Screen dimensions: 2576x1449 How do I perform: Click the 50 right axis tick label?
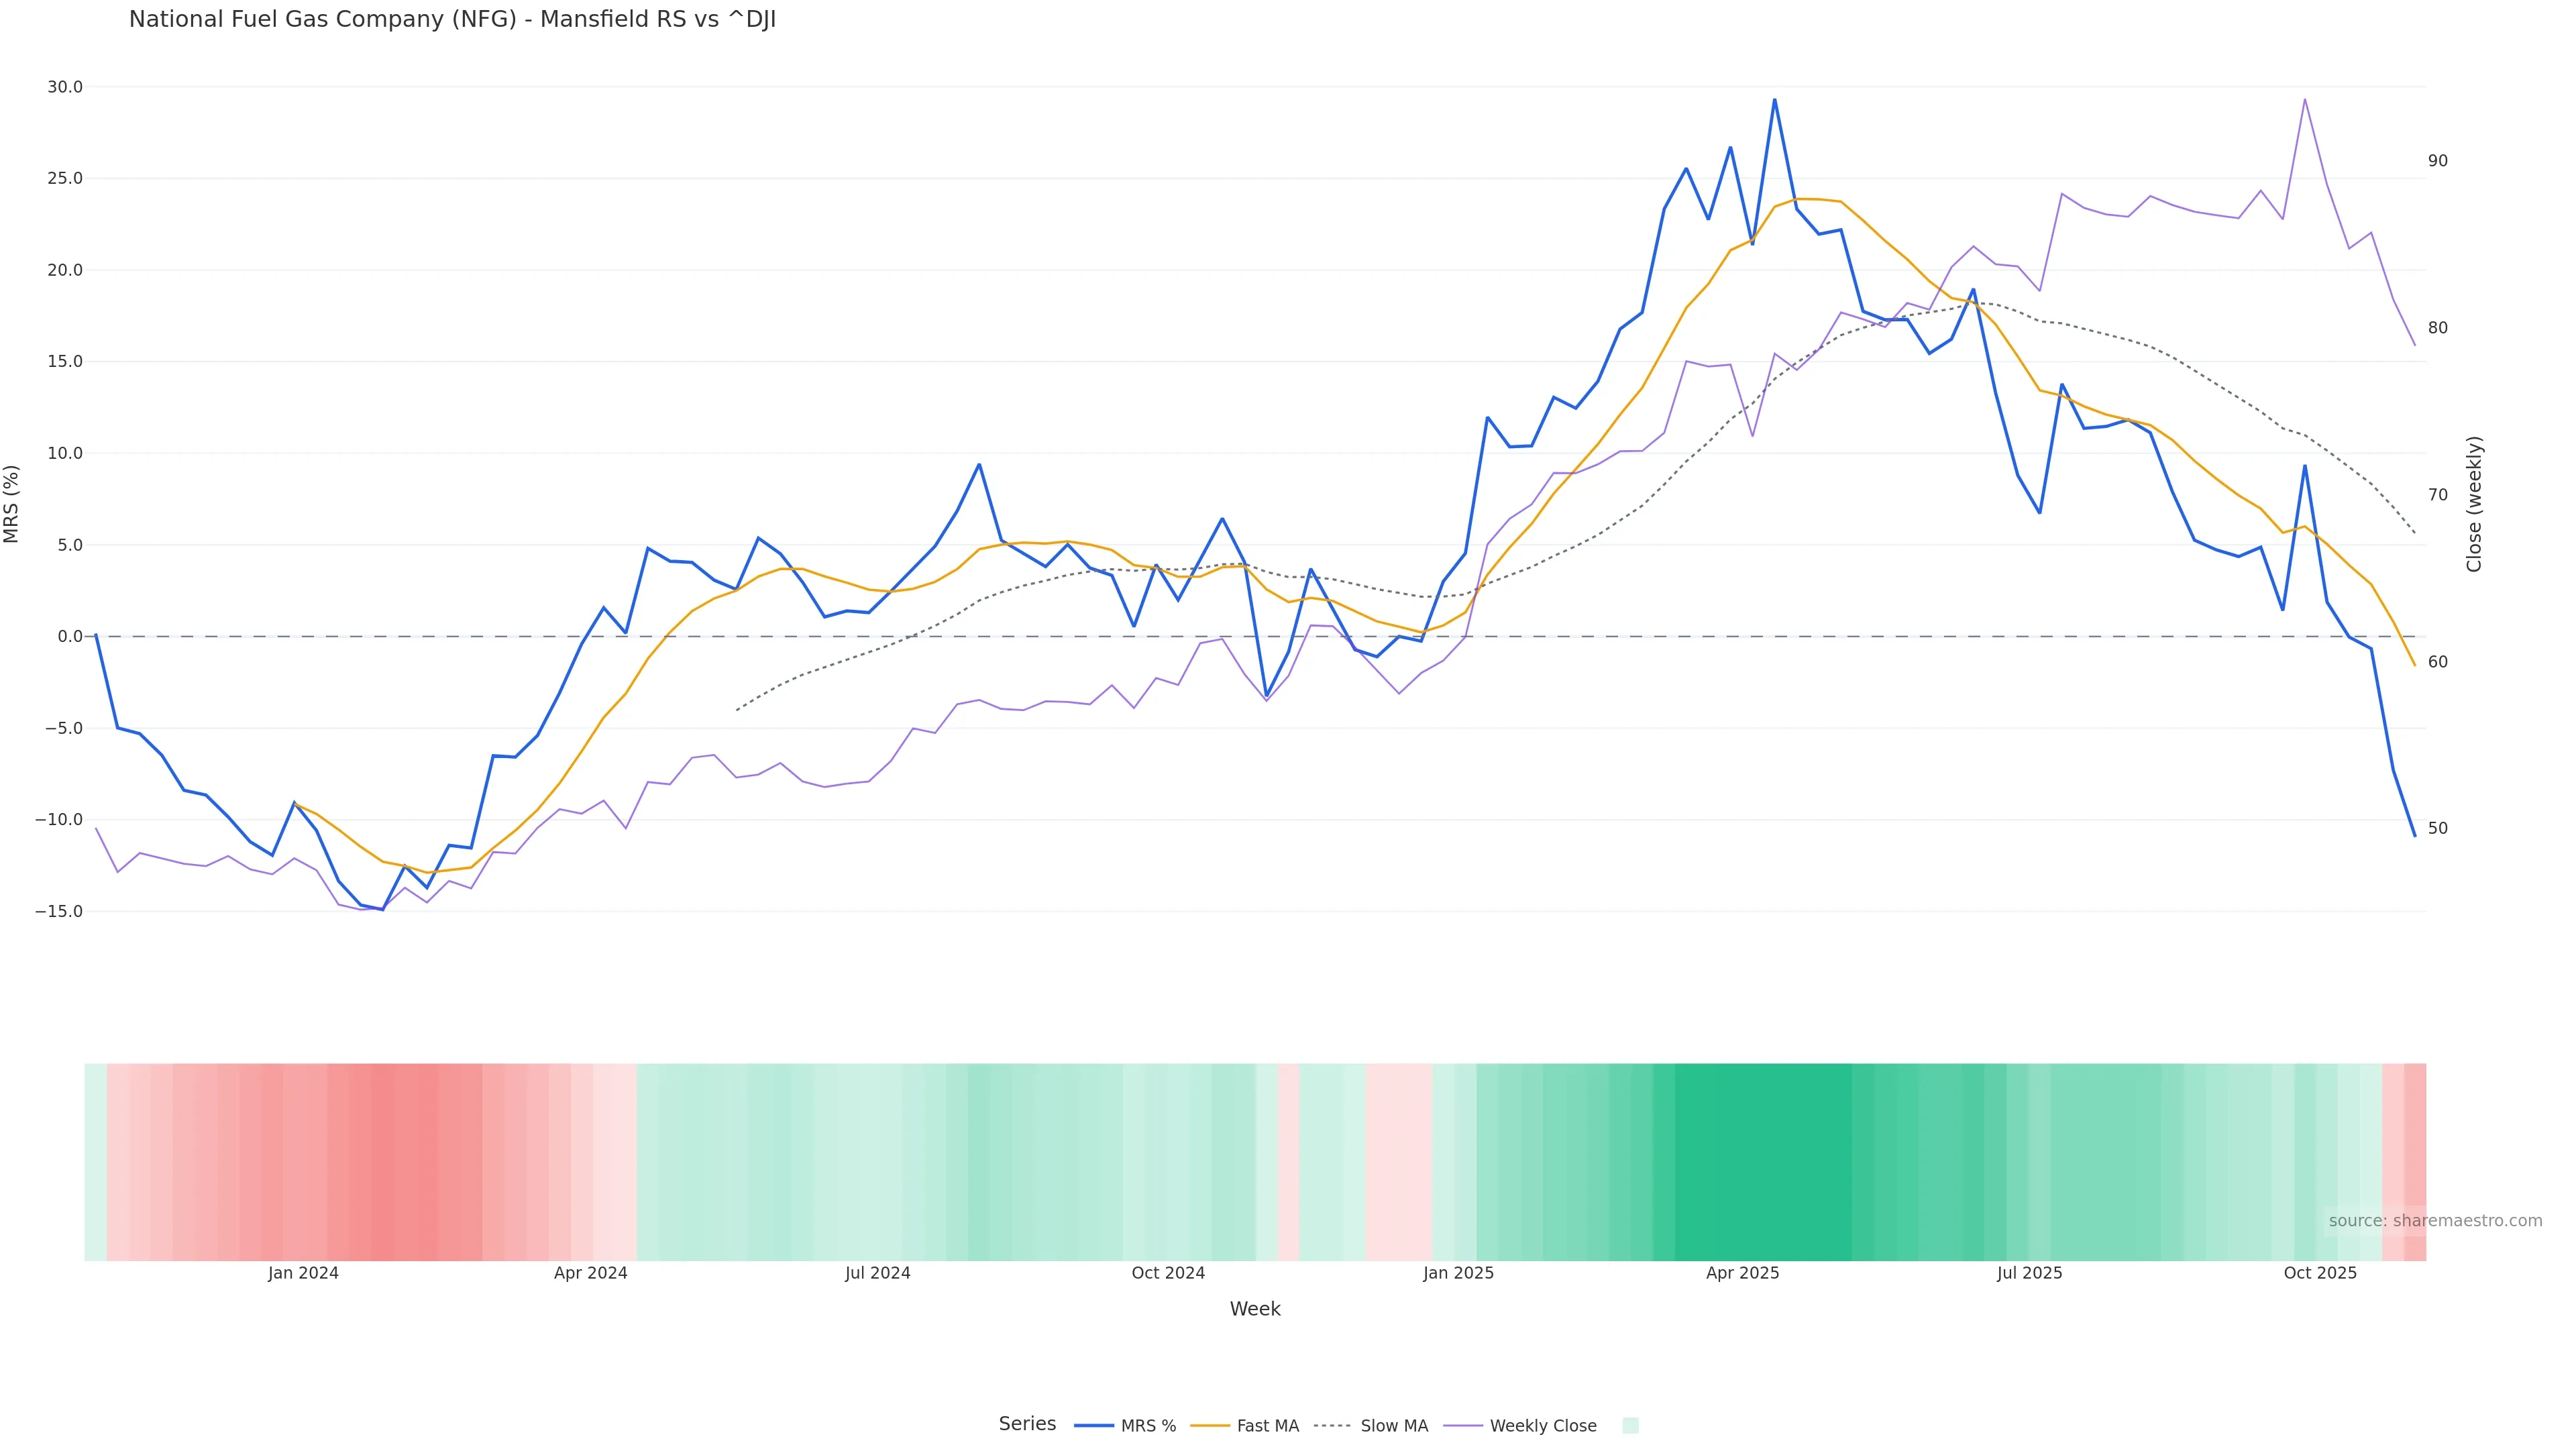point(2438,828)
